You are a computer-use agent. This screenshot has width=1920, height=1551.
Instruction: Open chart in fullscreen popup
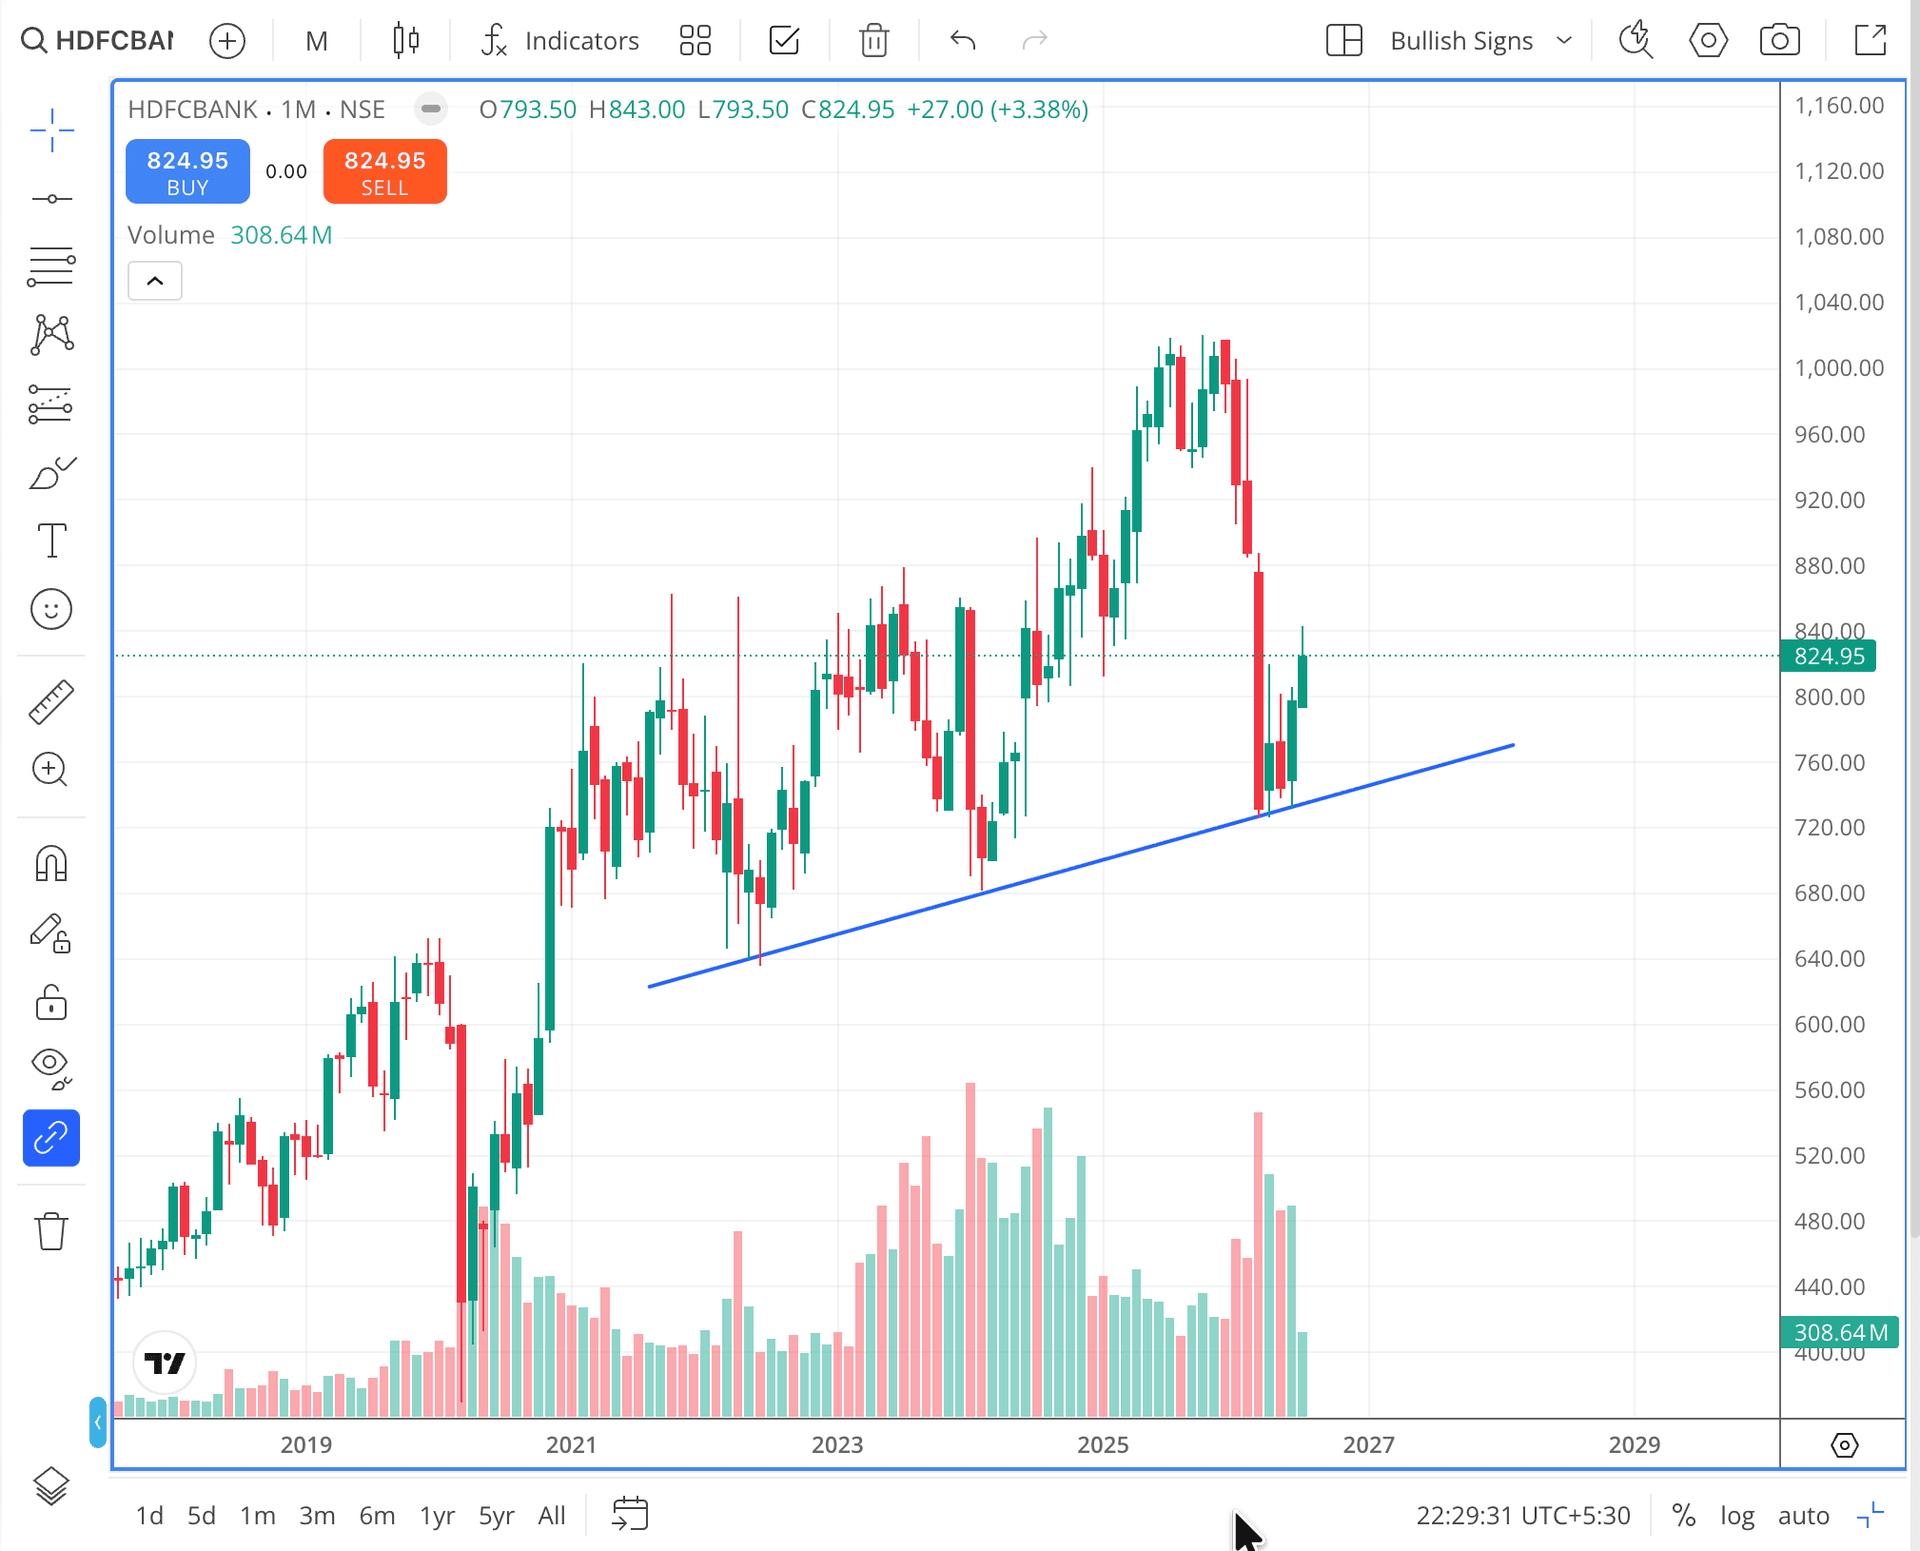1870,40
